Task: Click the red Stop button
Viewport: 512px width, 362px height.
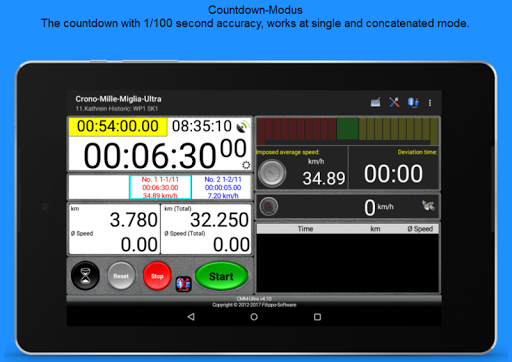Action: [x=157, y=276]
